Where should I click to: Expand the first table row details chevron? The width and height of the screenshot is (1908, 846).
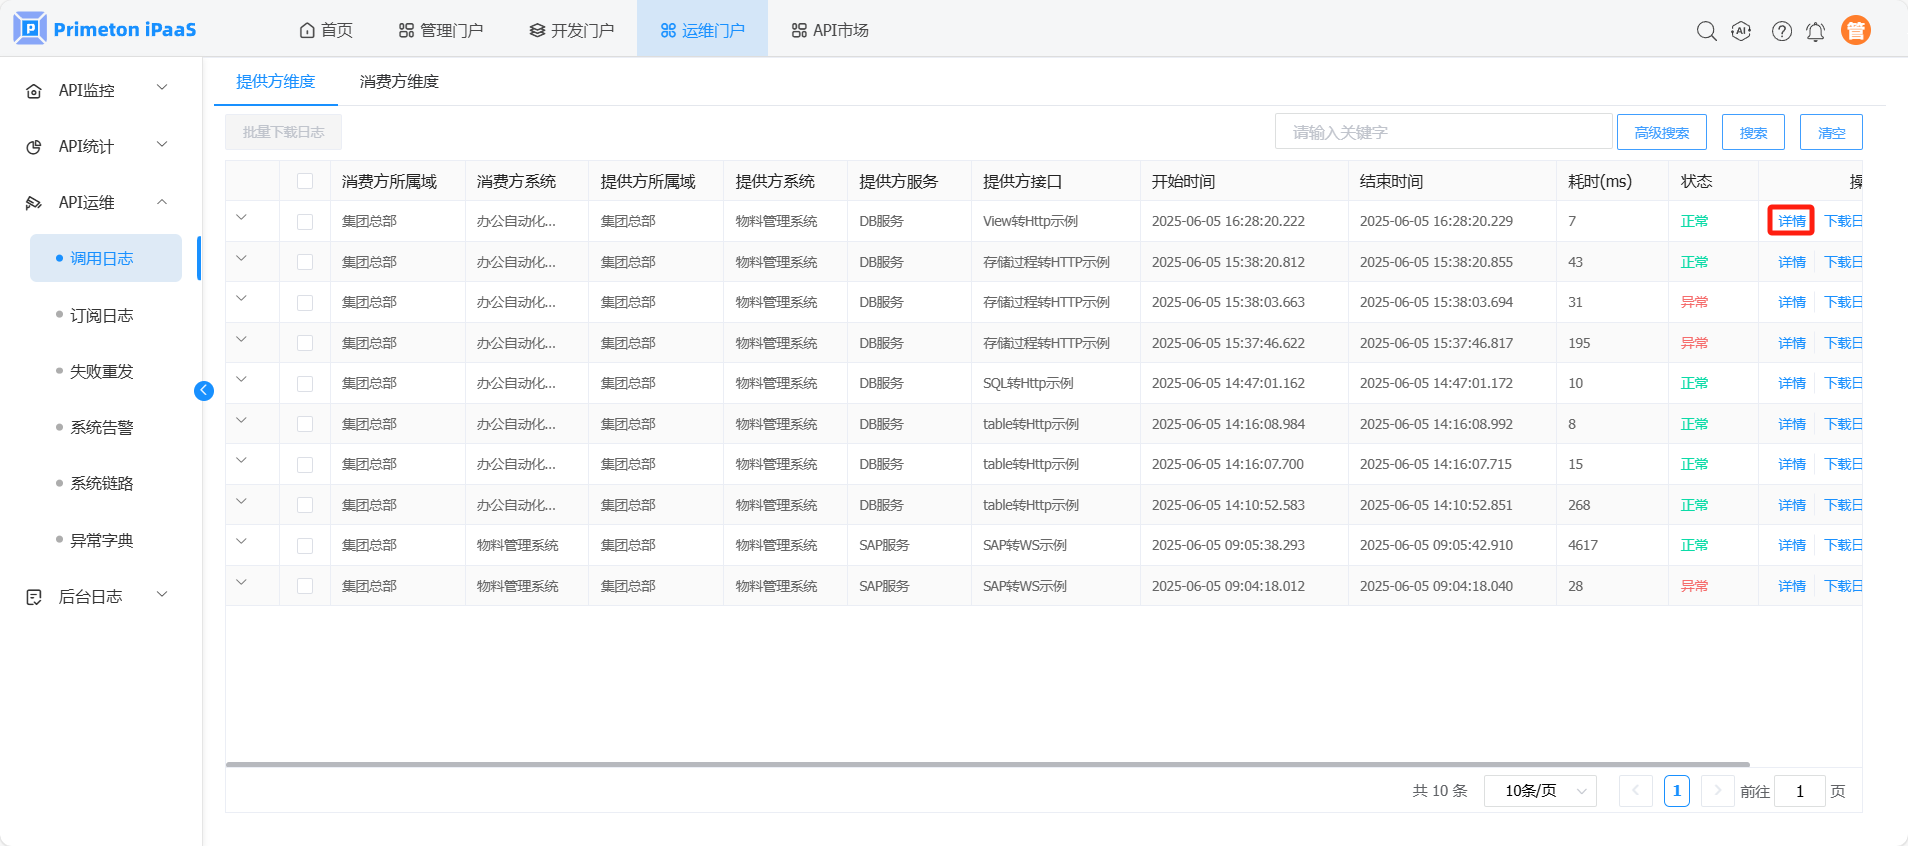click(241, 218)
